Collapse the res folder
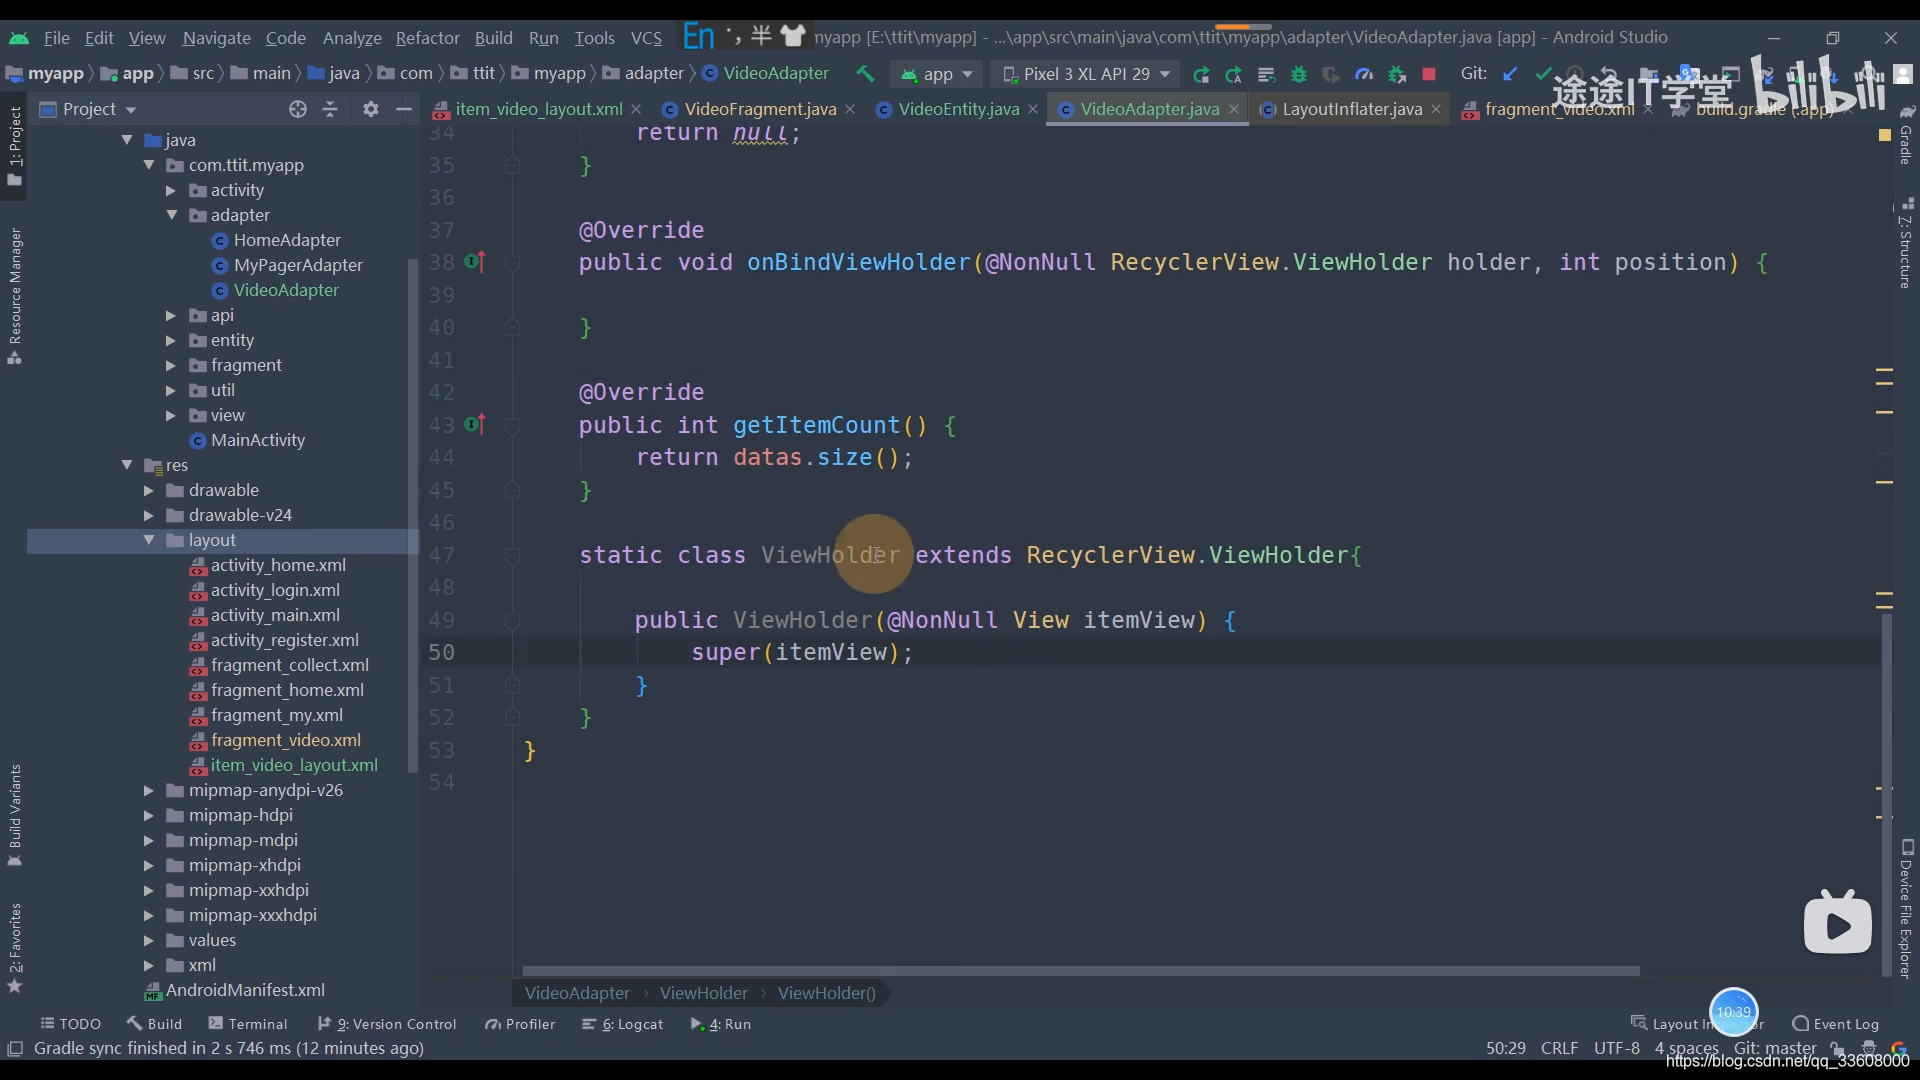The width and height of the screenshot is (1920, 1080). [127, 465]
